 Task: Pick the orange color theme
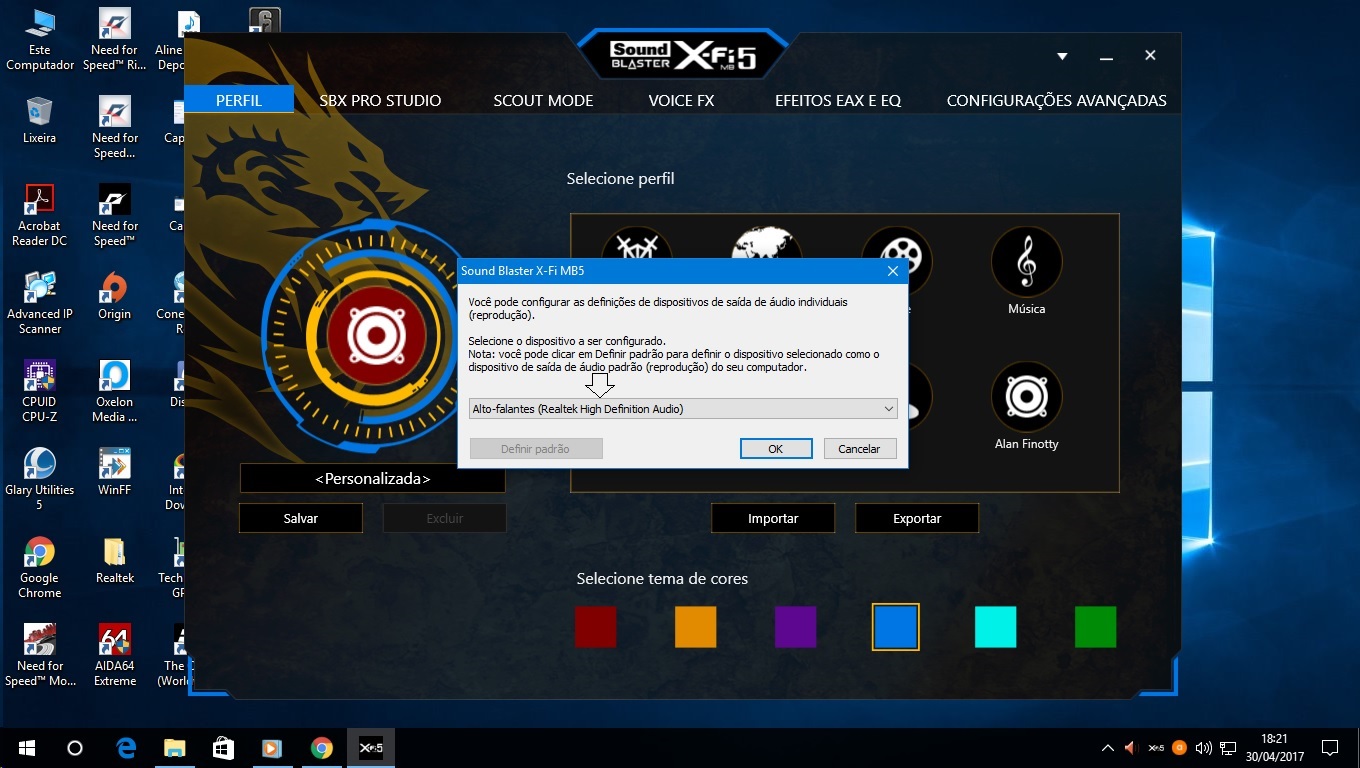pyautogui.click(x=696, y=627)
